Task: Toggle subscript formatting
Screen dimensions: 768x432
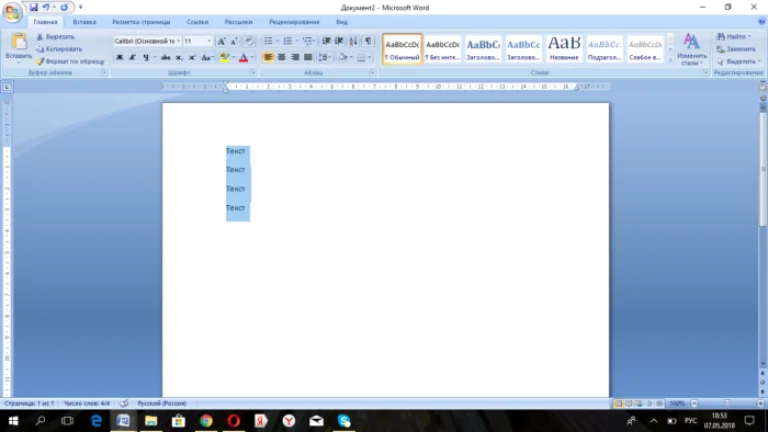Action: [179, 57]
